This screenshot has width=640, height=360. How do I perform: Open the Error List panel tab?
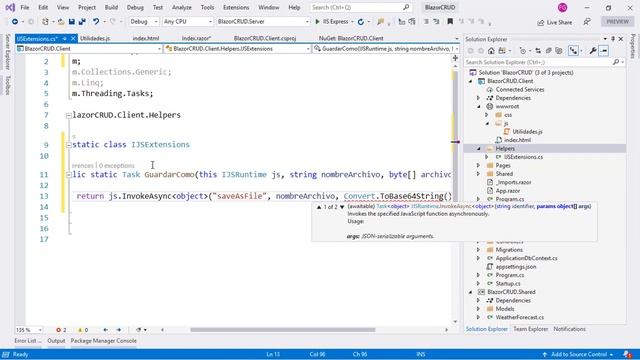pyautogui.click(x=28, y=341)
